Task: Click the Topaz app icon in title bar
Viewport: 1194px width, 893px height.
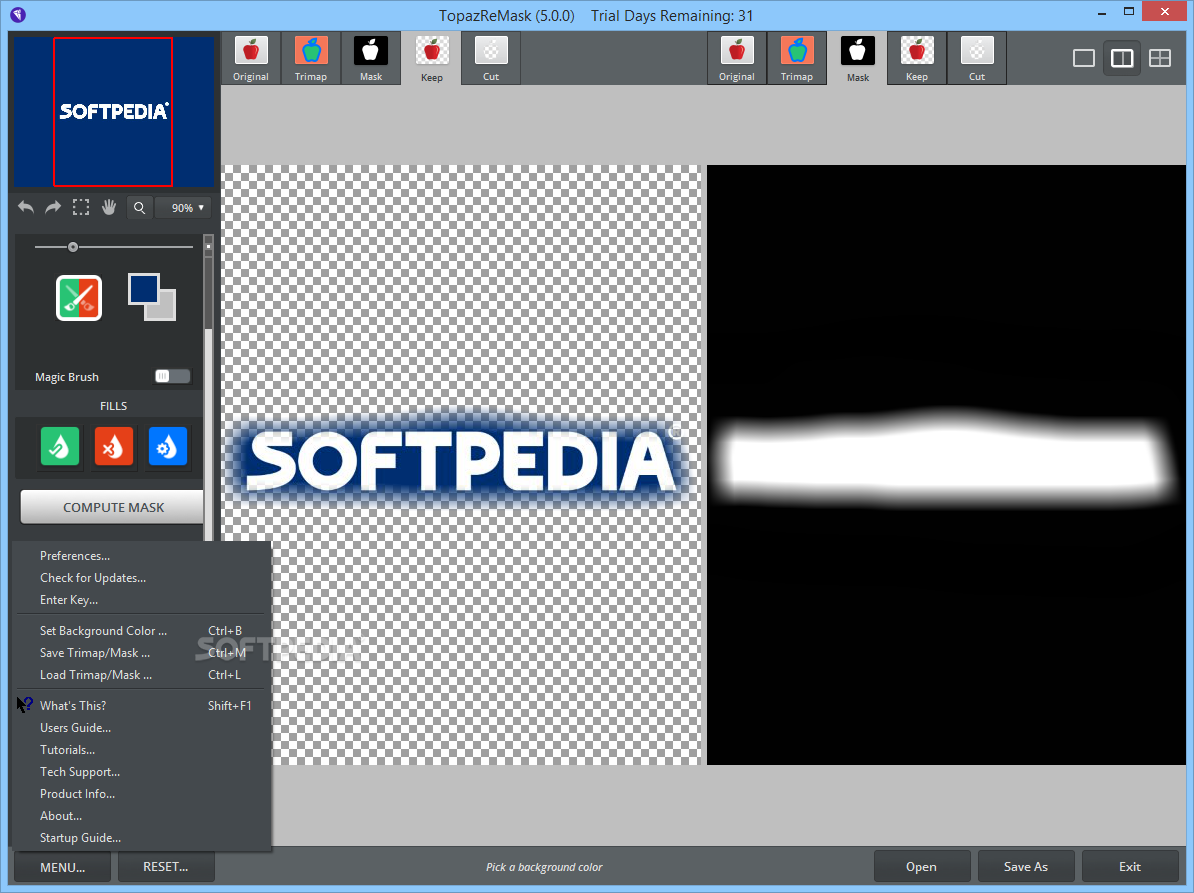Action: 18,14
